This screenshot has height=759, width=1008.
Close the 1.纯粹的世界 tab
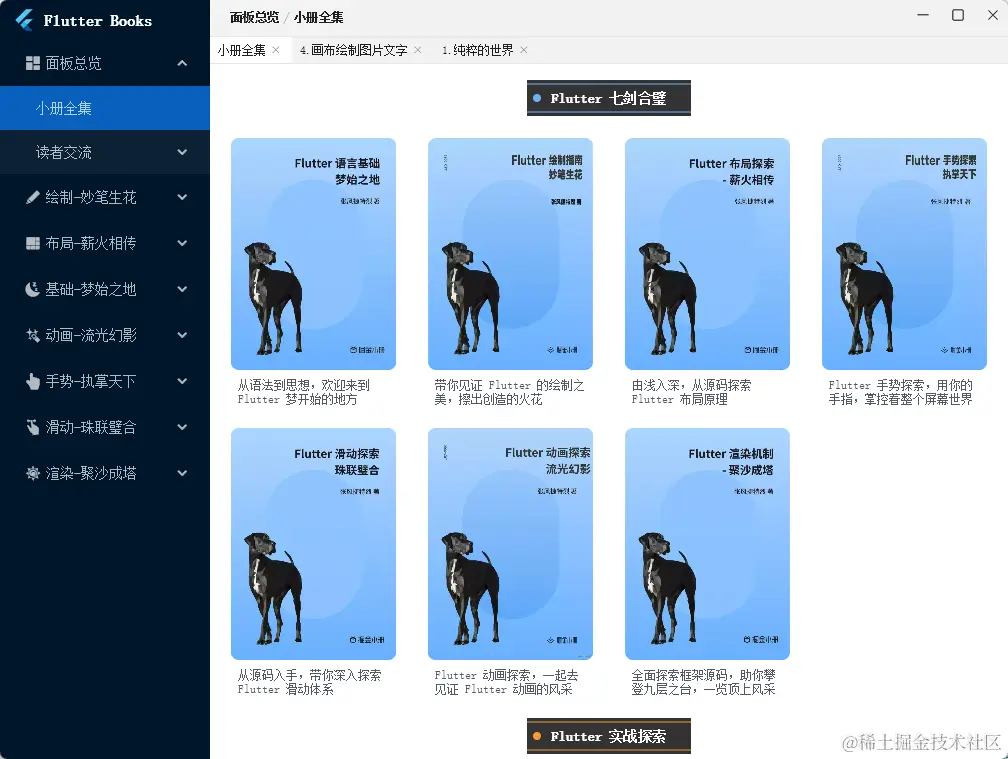coord(524,49)
